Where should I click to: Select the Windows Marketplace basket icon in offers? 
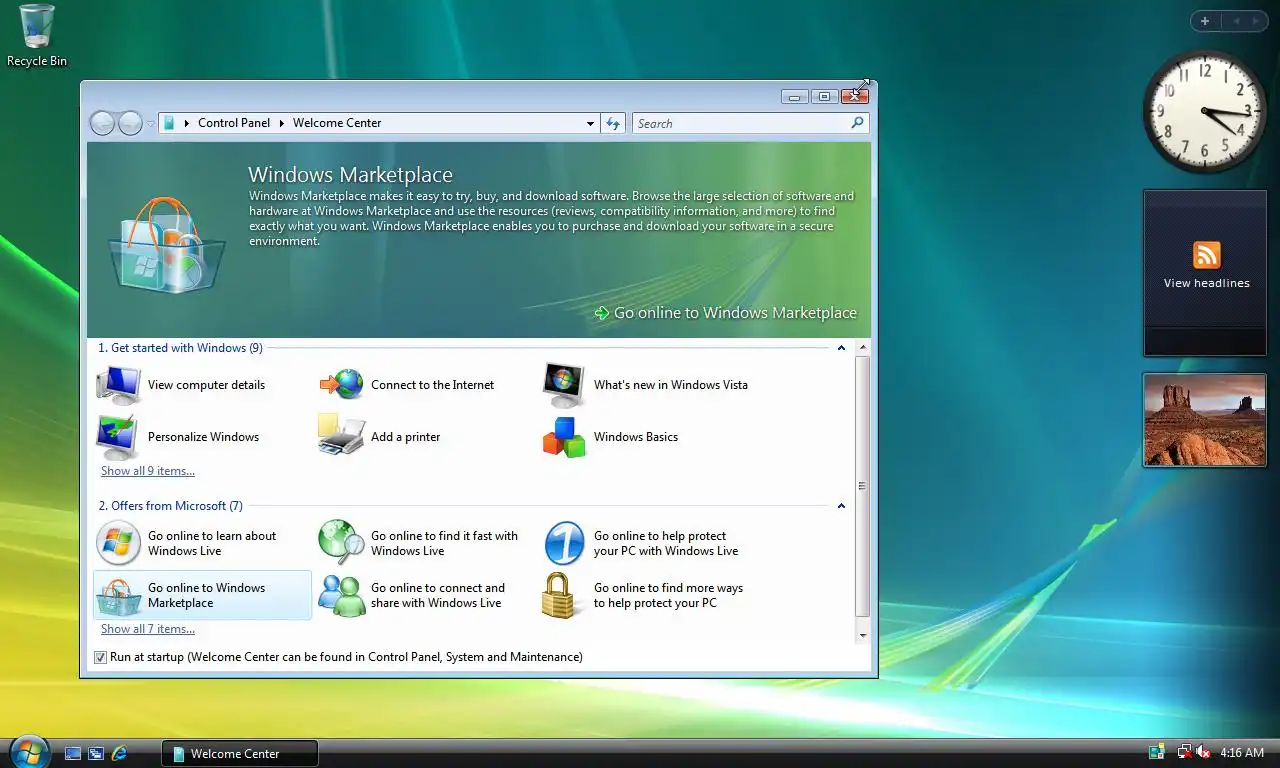(118, 596)
